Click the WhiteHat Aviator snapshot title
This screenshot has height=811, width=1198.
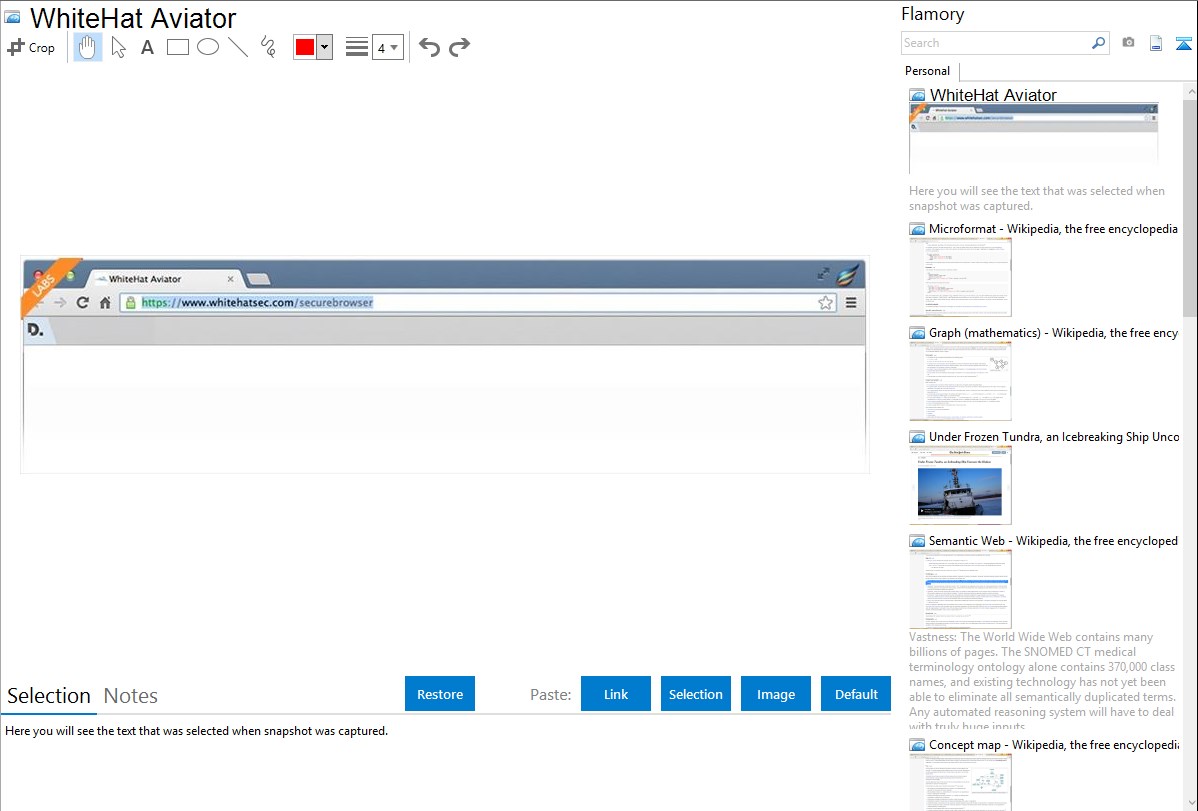point(992,95)
